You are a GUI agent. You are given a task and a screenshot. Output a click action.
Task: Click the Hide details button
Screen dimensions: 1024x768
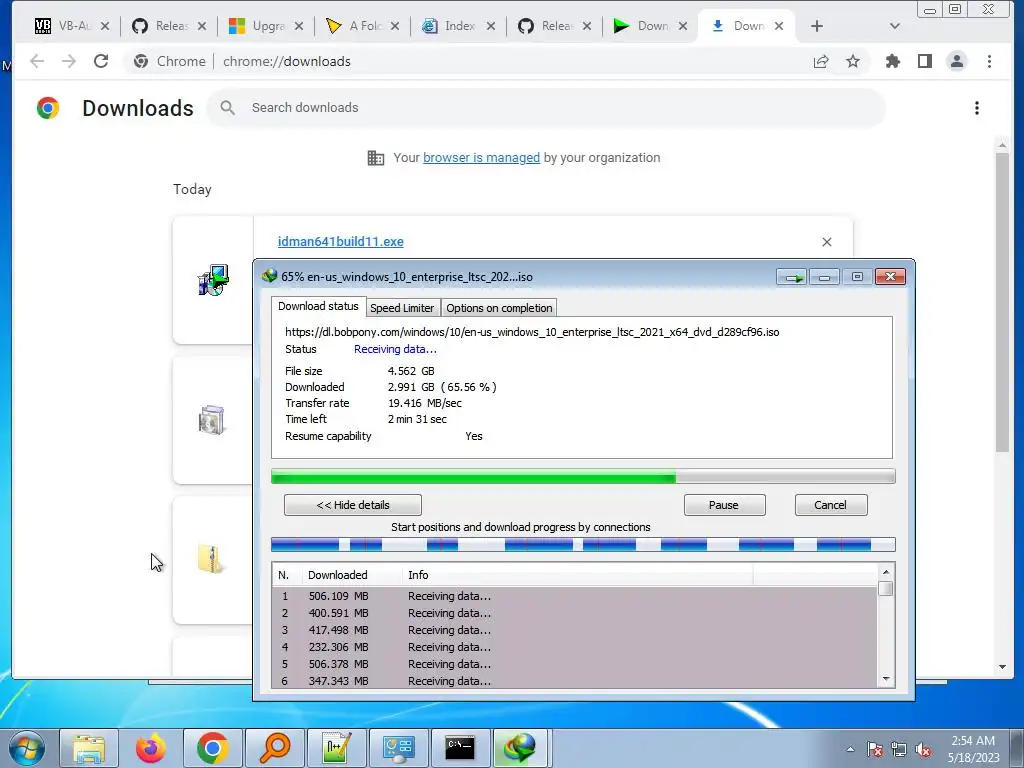(353, 505)
